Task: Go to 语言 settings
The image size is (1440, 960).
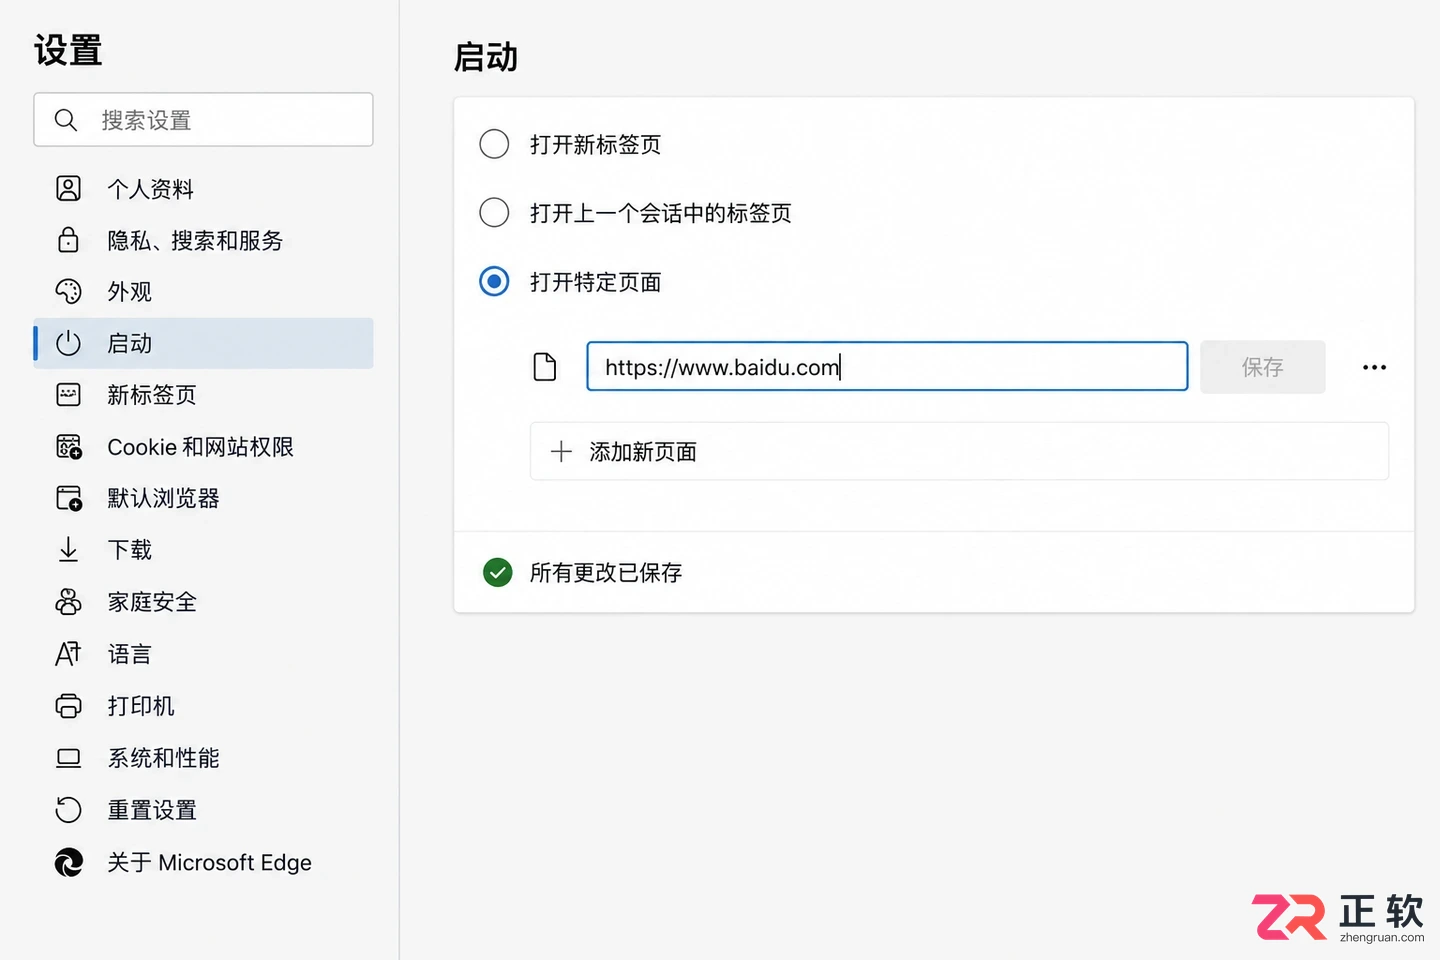Action: [x=203, y=654]
